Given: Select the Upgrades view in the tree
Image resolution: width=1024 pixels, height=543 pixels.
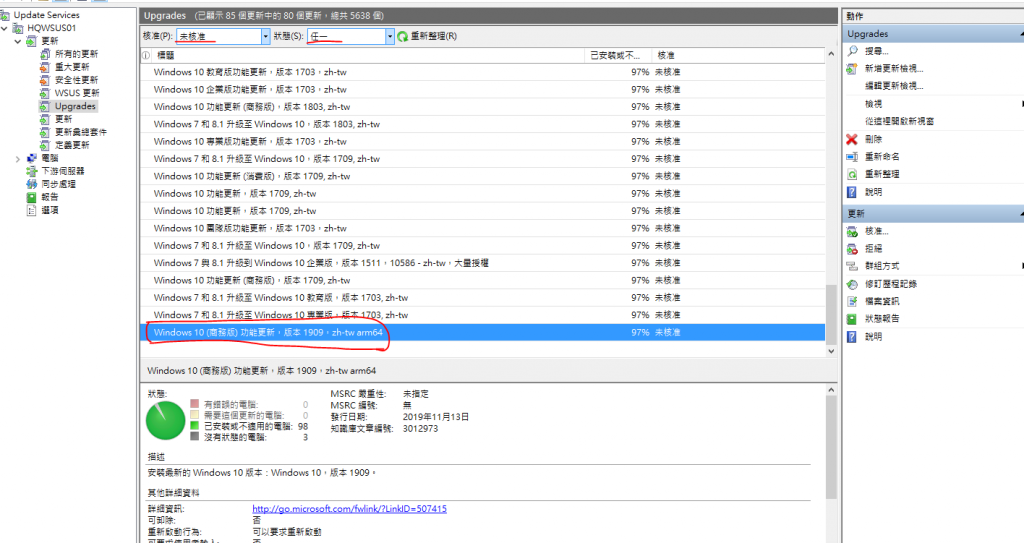Looking at the screenshot, I should 75,107.
